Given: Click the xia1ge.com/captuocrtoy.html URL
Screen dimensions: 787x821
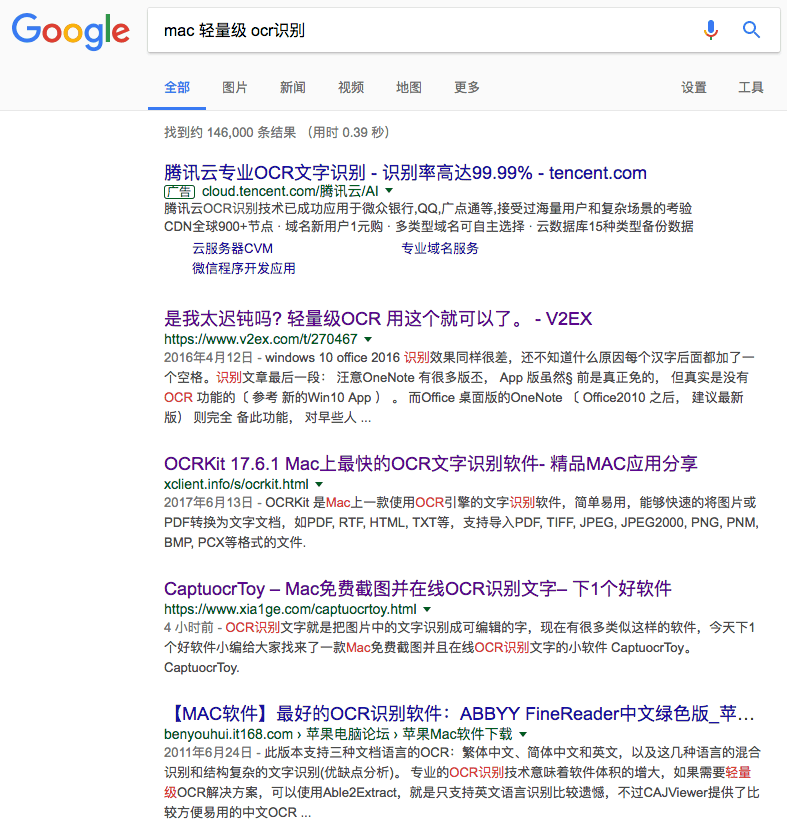Looking at the screenshot, I should [x=290, y=609].
